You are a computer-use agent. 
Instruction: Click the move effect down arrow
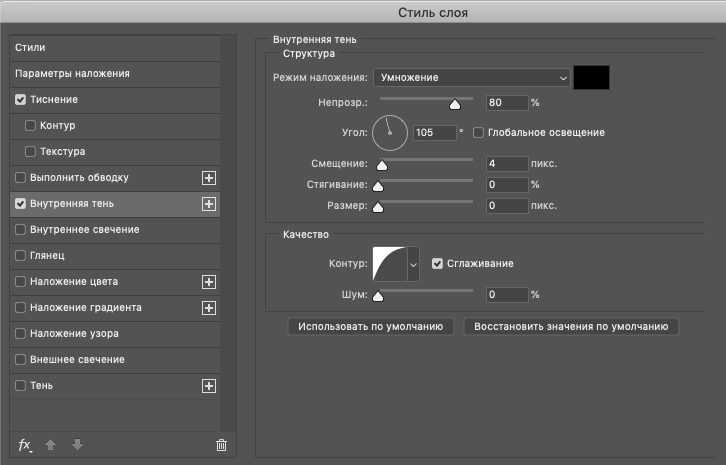click(77, 445)
